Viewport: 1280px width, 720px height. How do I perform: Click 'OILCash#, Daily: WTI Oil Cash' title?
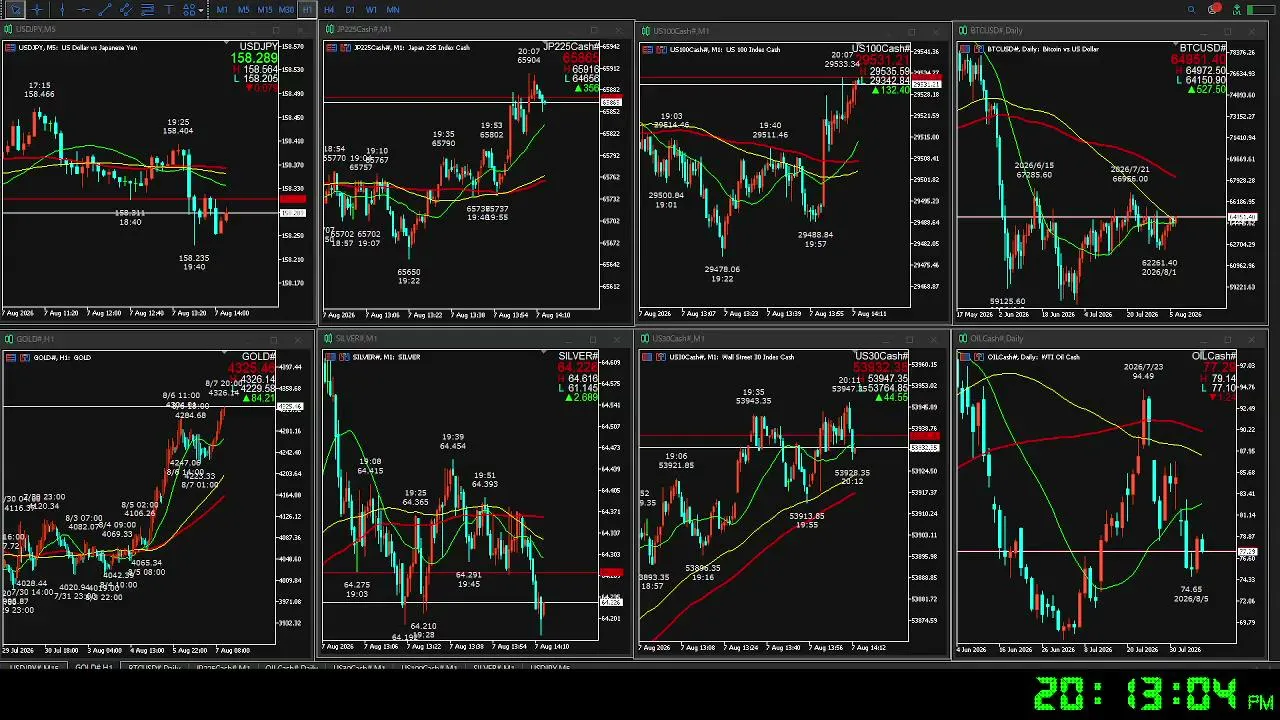pos(1032,357)
